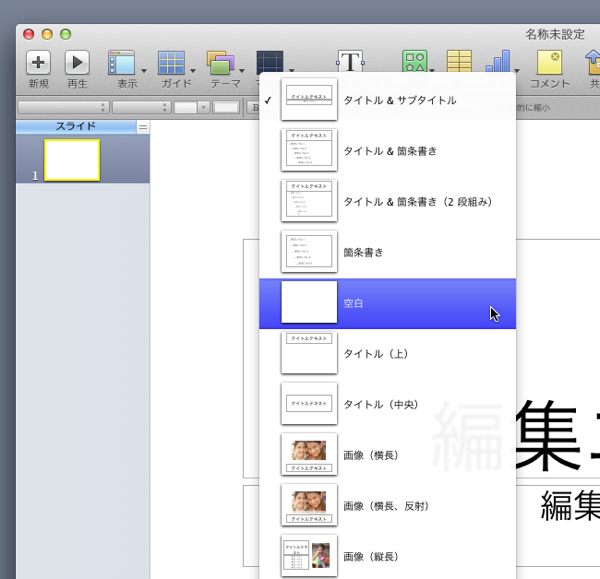Expand the chart dropdown arrow
The width and height of the screenshot is (600, 579).
click(x=517, y=70)
